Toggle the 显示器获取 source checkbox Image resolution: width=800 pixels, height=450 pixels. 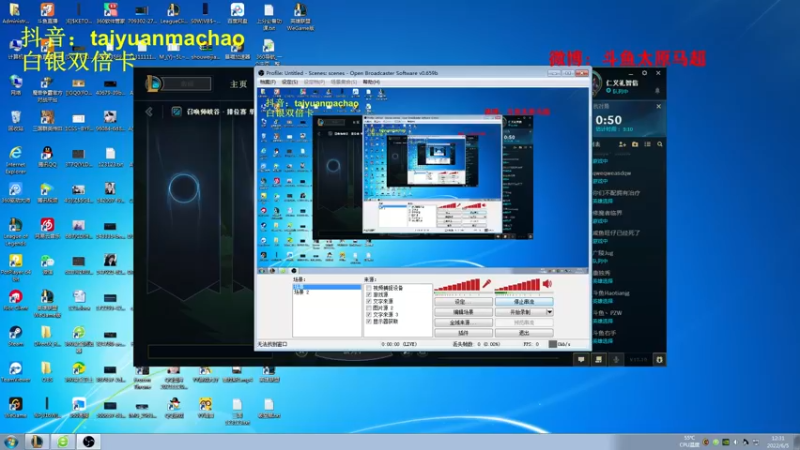tap(369, 321)
